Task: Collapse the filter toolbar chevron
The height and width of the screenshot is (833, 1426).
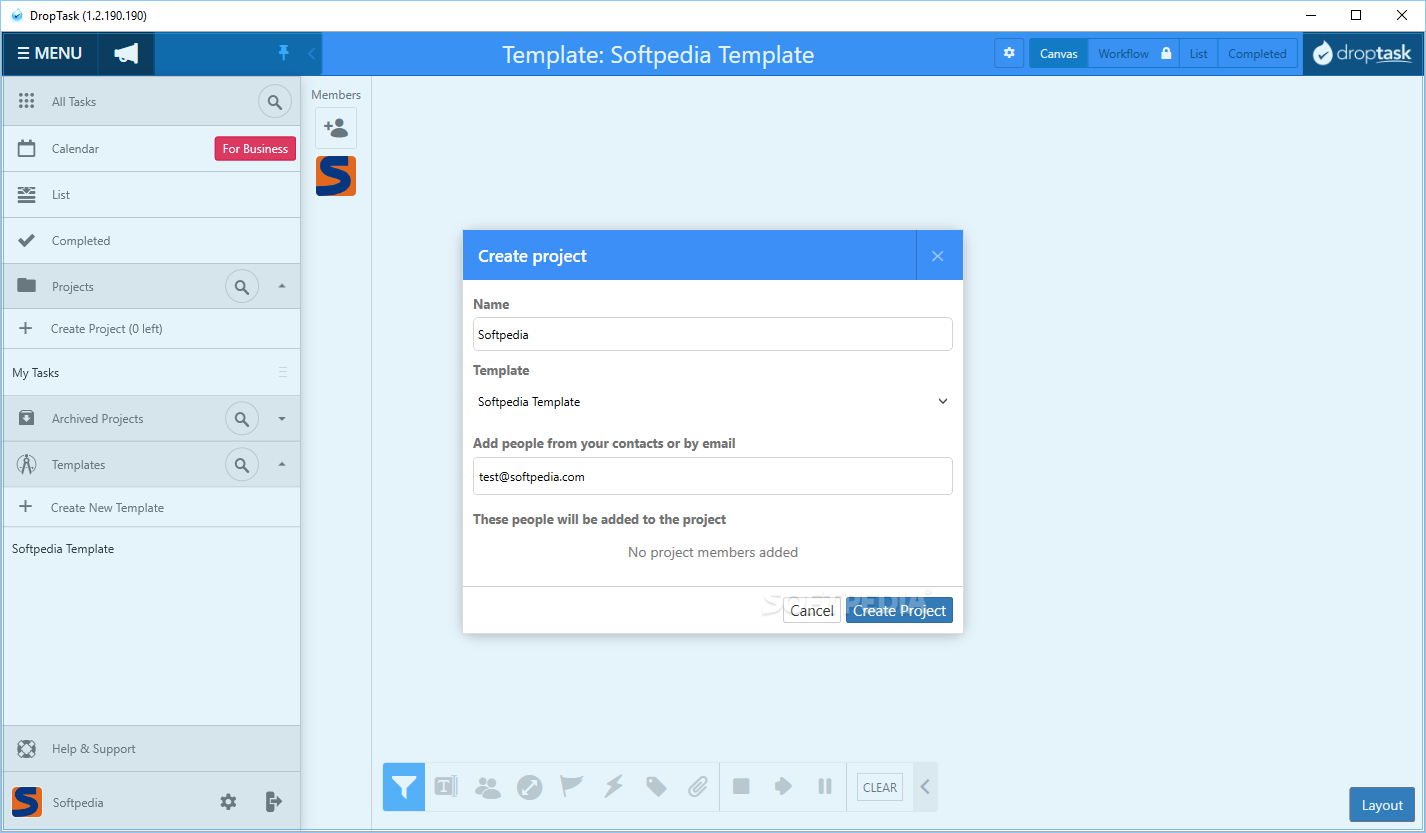Action: 925,787
